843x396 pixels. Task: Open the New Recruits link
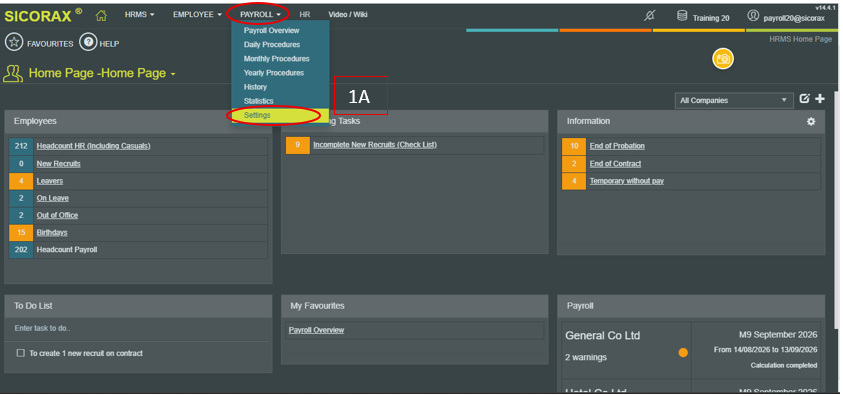point(59,164)
